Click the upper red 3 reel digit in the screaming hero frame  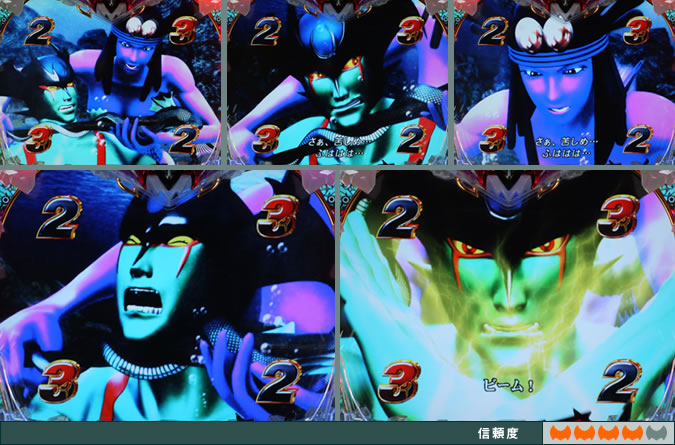(x=278, y=216)
